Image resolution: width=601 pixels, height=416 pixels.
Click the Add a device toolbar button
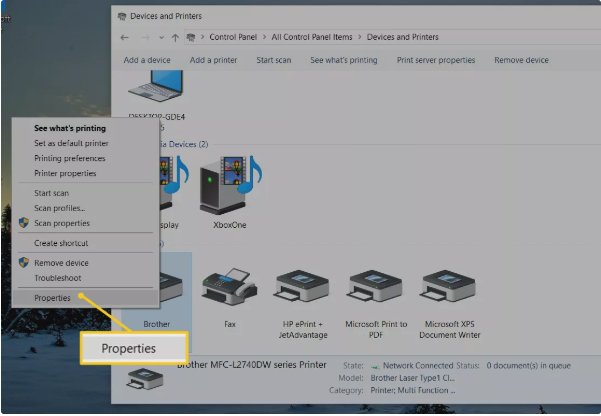[x=147, y=60]
